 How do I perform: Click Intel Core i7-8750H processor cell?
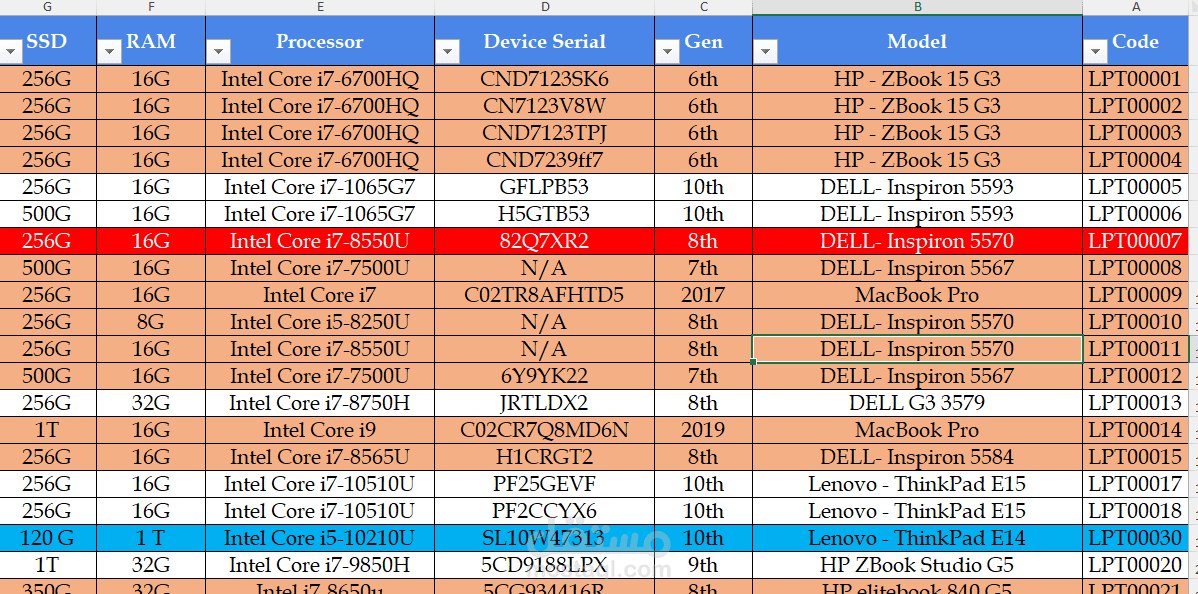click(320, 403)
